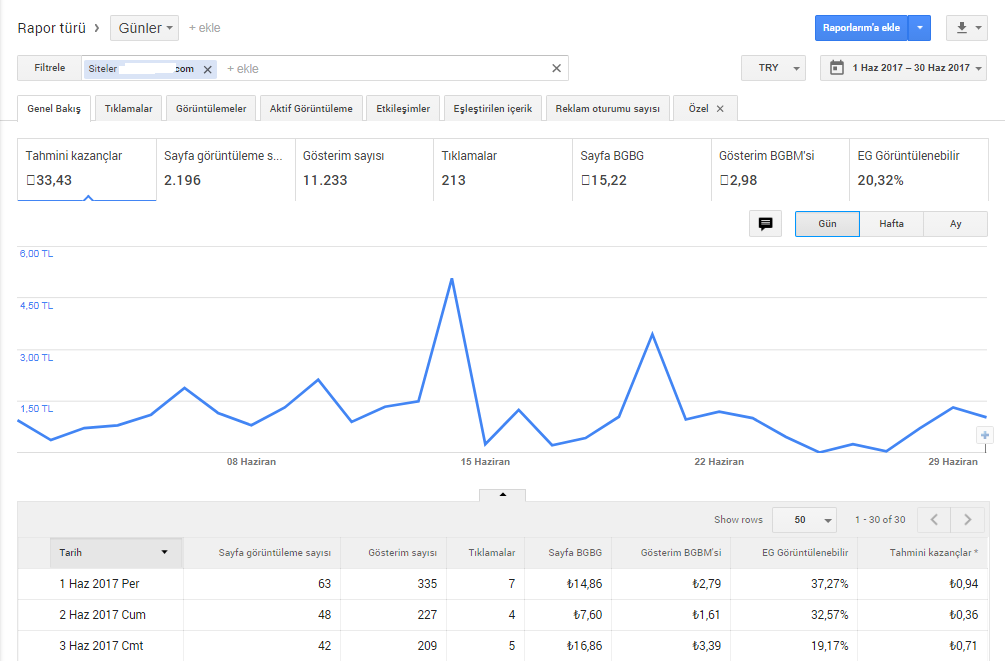
Task: Click the 1 Haz 2017 Per row
Action: (x=503, y=584)
